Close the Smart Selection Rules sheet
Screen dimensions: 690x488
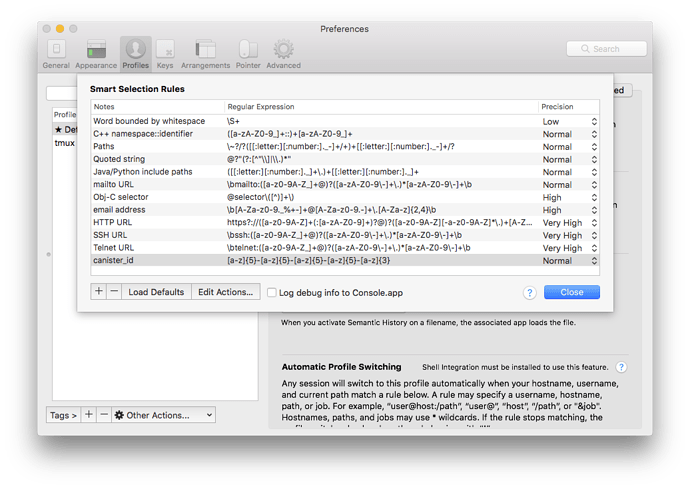click(x=572, y=292)
